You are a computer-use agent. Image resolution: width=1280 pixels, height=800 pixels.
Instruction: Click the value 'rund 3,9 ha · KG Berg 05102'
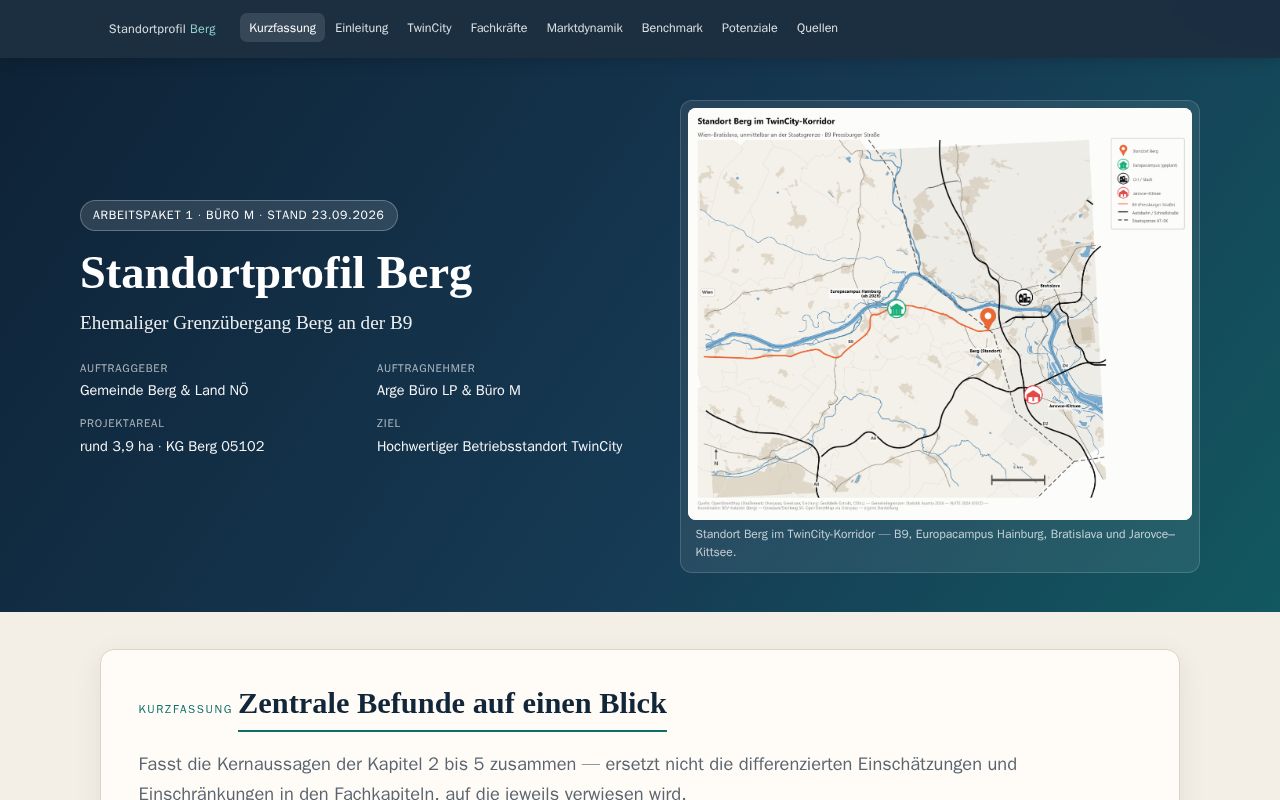pyautogui.click(x=172, y=446)
